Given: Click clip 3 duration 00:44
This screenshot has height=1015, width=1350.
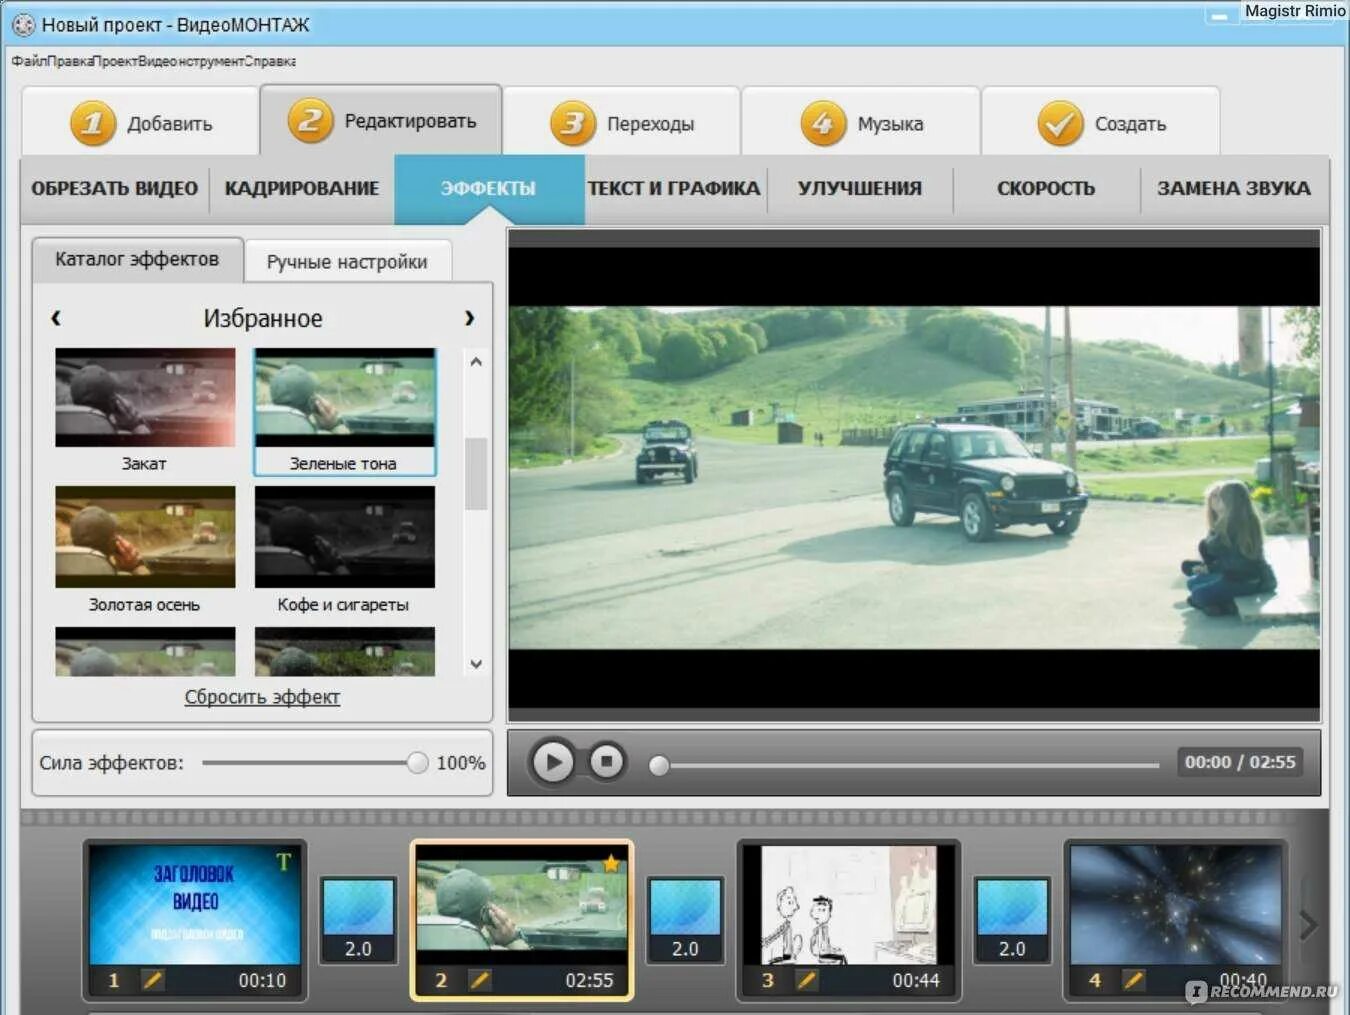Looking at the screenshot, I should [x=916, y=980].
